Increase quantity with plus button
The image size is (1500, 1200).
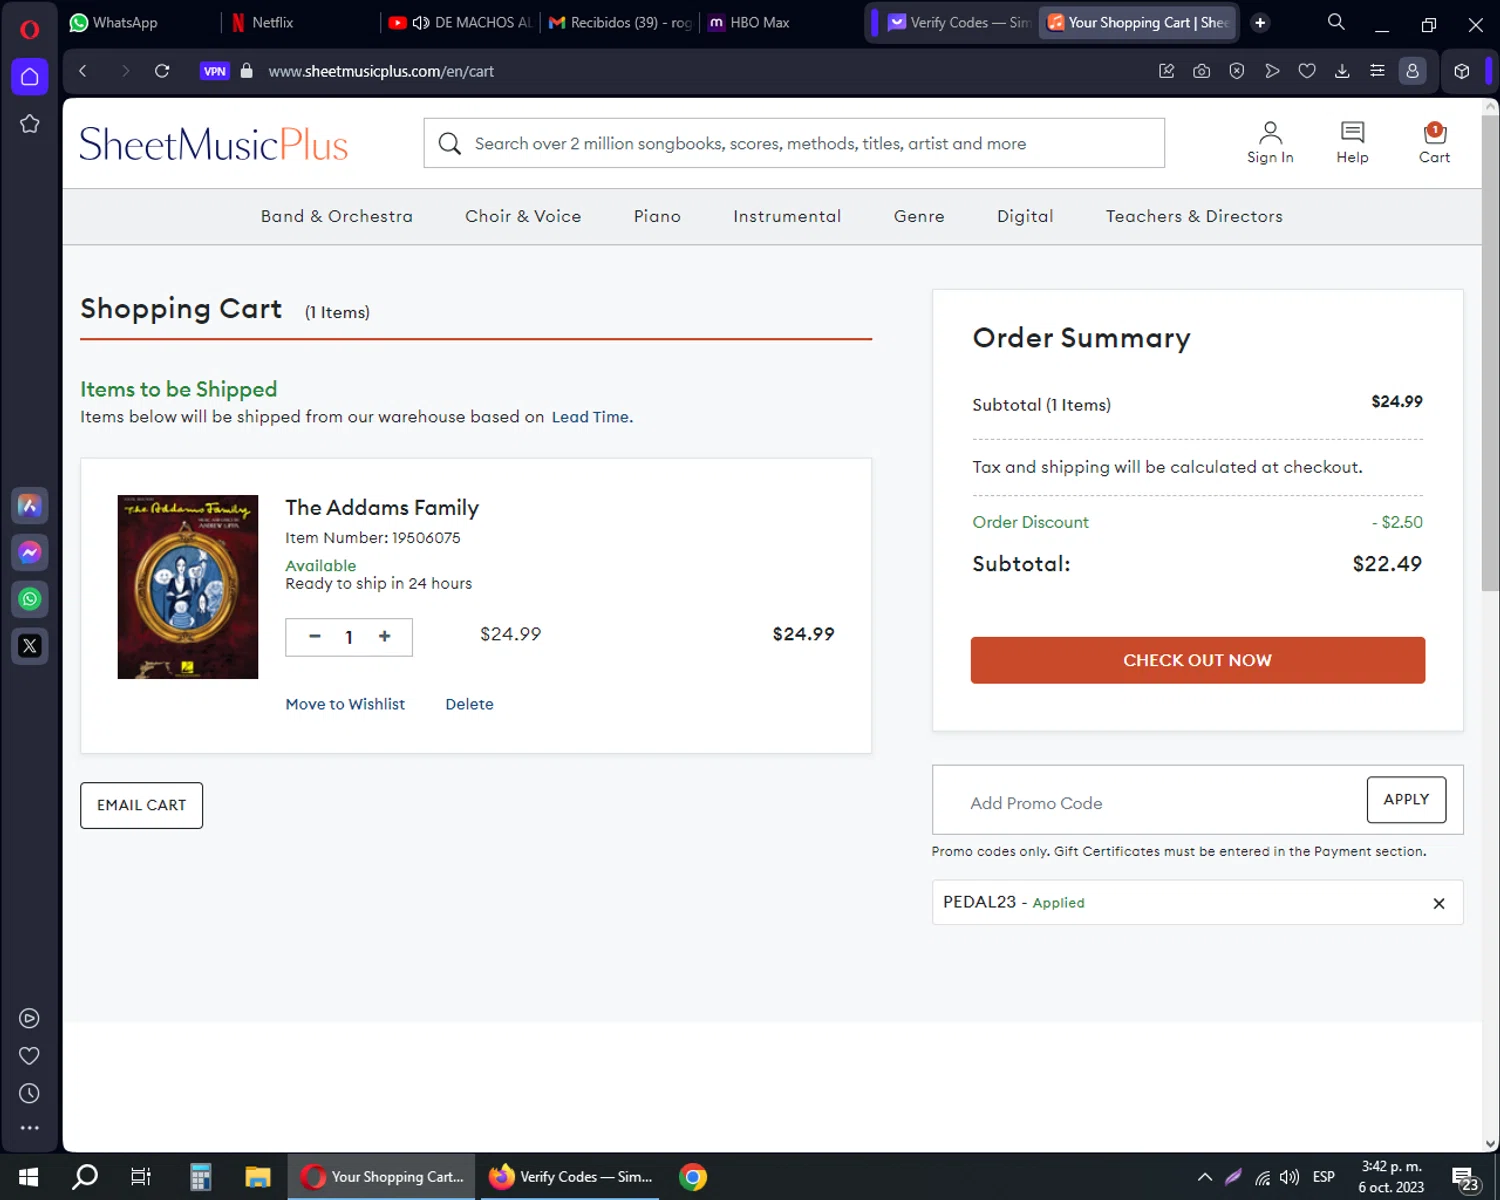[x=385, y=636]
